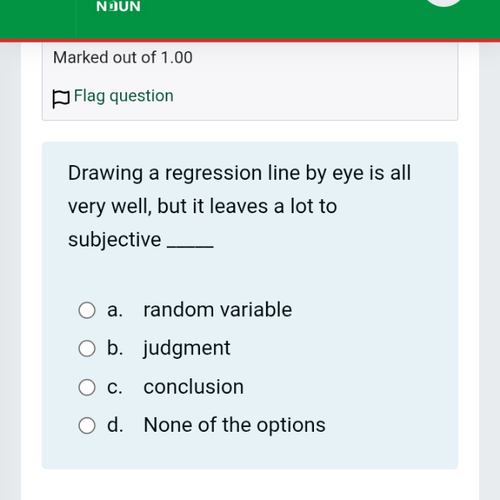500x500 pixels.
Task: Click the flag icon beside Flag question
Action: (x=61, y=99)
